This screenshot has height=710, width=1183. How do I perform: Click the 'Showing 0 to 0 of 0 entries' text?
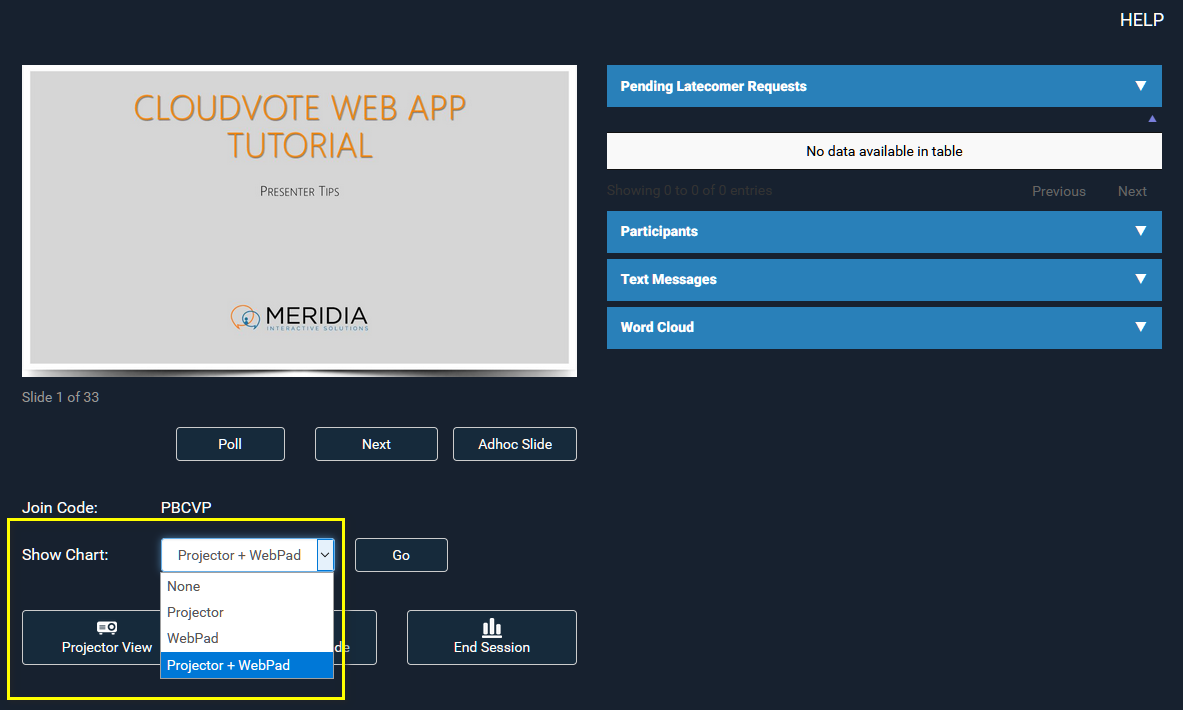(690, 190)
